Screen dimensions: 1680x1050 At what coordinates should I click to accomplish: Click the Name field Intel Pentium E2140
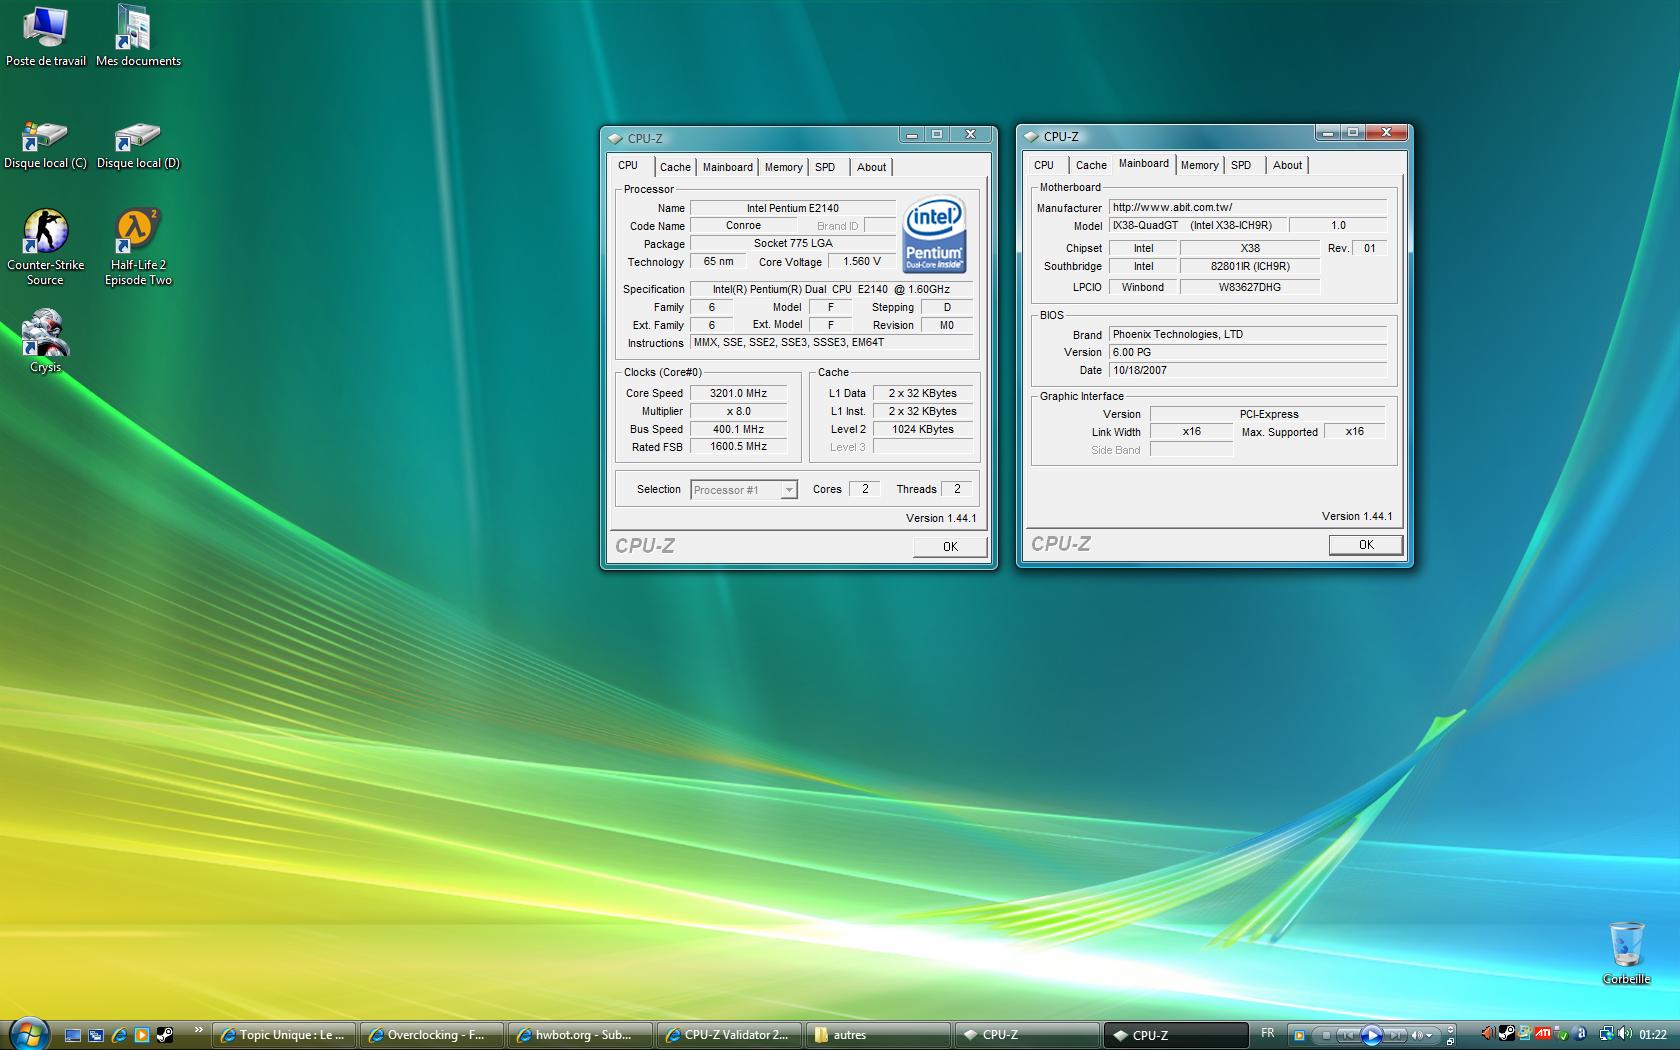point(793,208)
